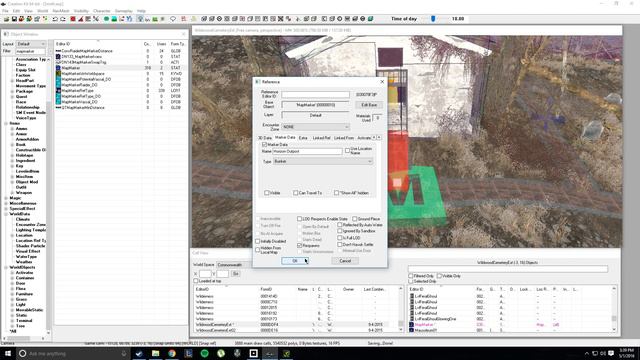
Task: Check the Visible marker option
Action: click(267, 193)
